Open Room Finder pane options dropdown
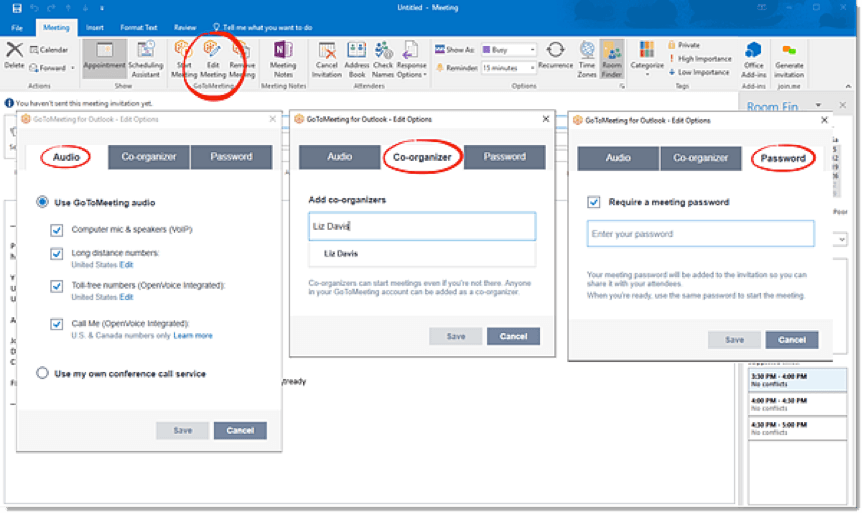862x513 pixels. 818,105
